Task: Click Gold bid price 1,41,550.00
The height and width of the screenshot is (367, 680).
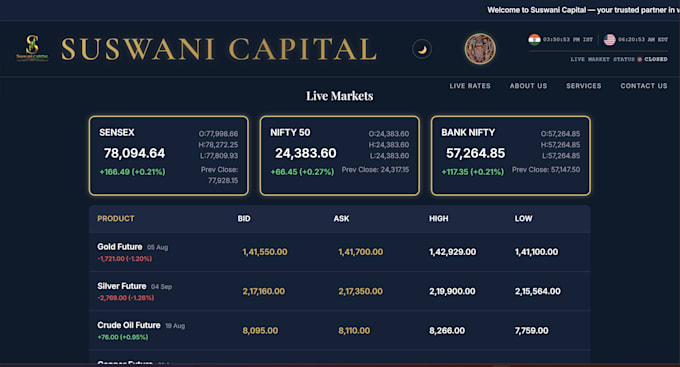Action: pos(265,252)
